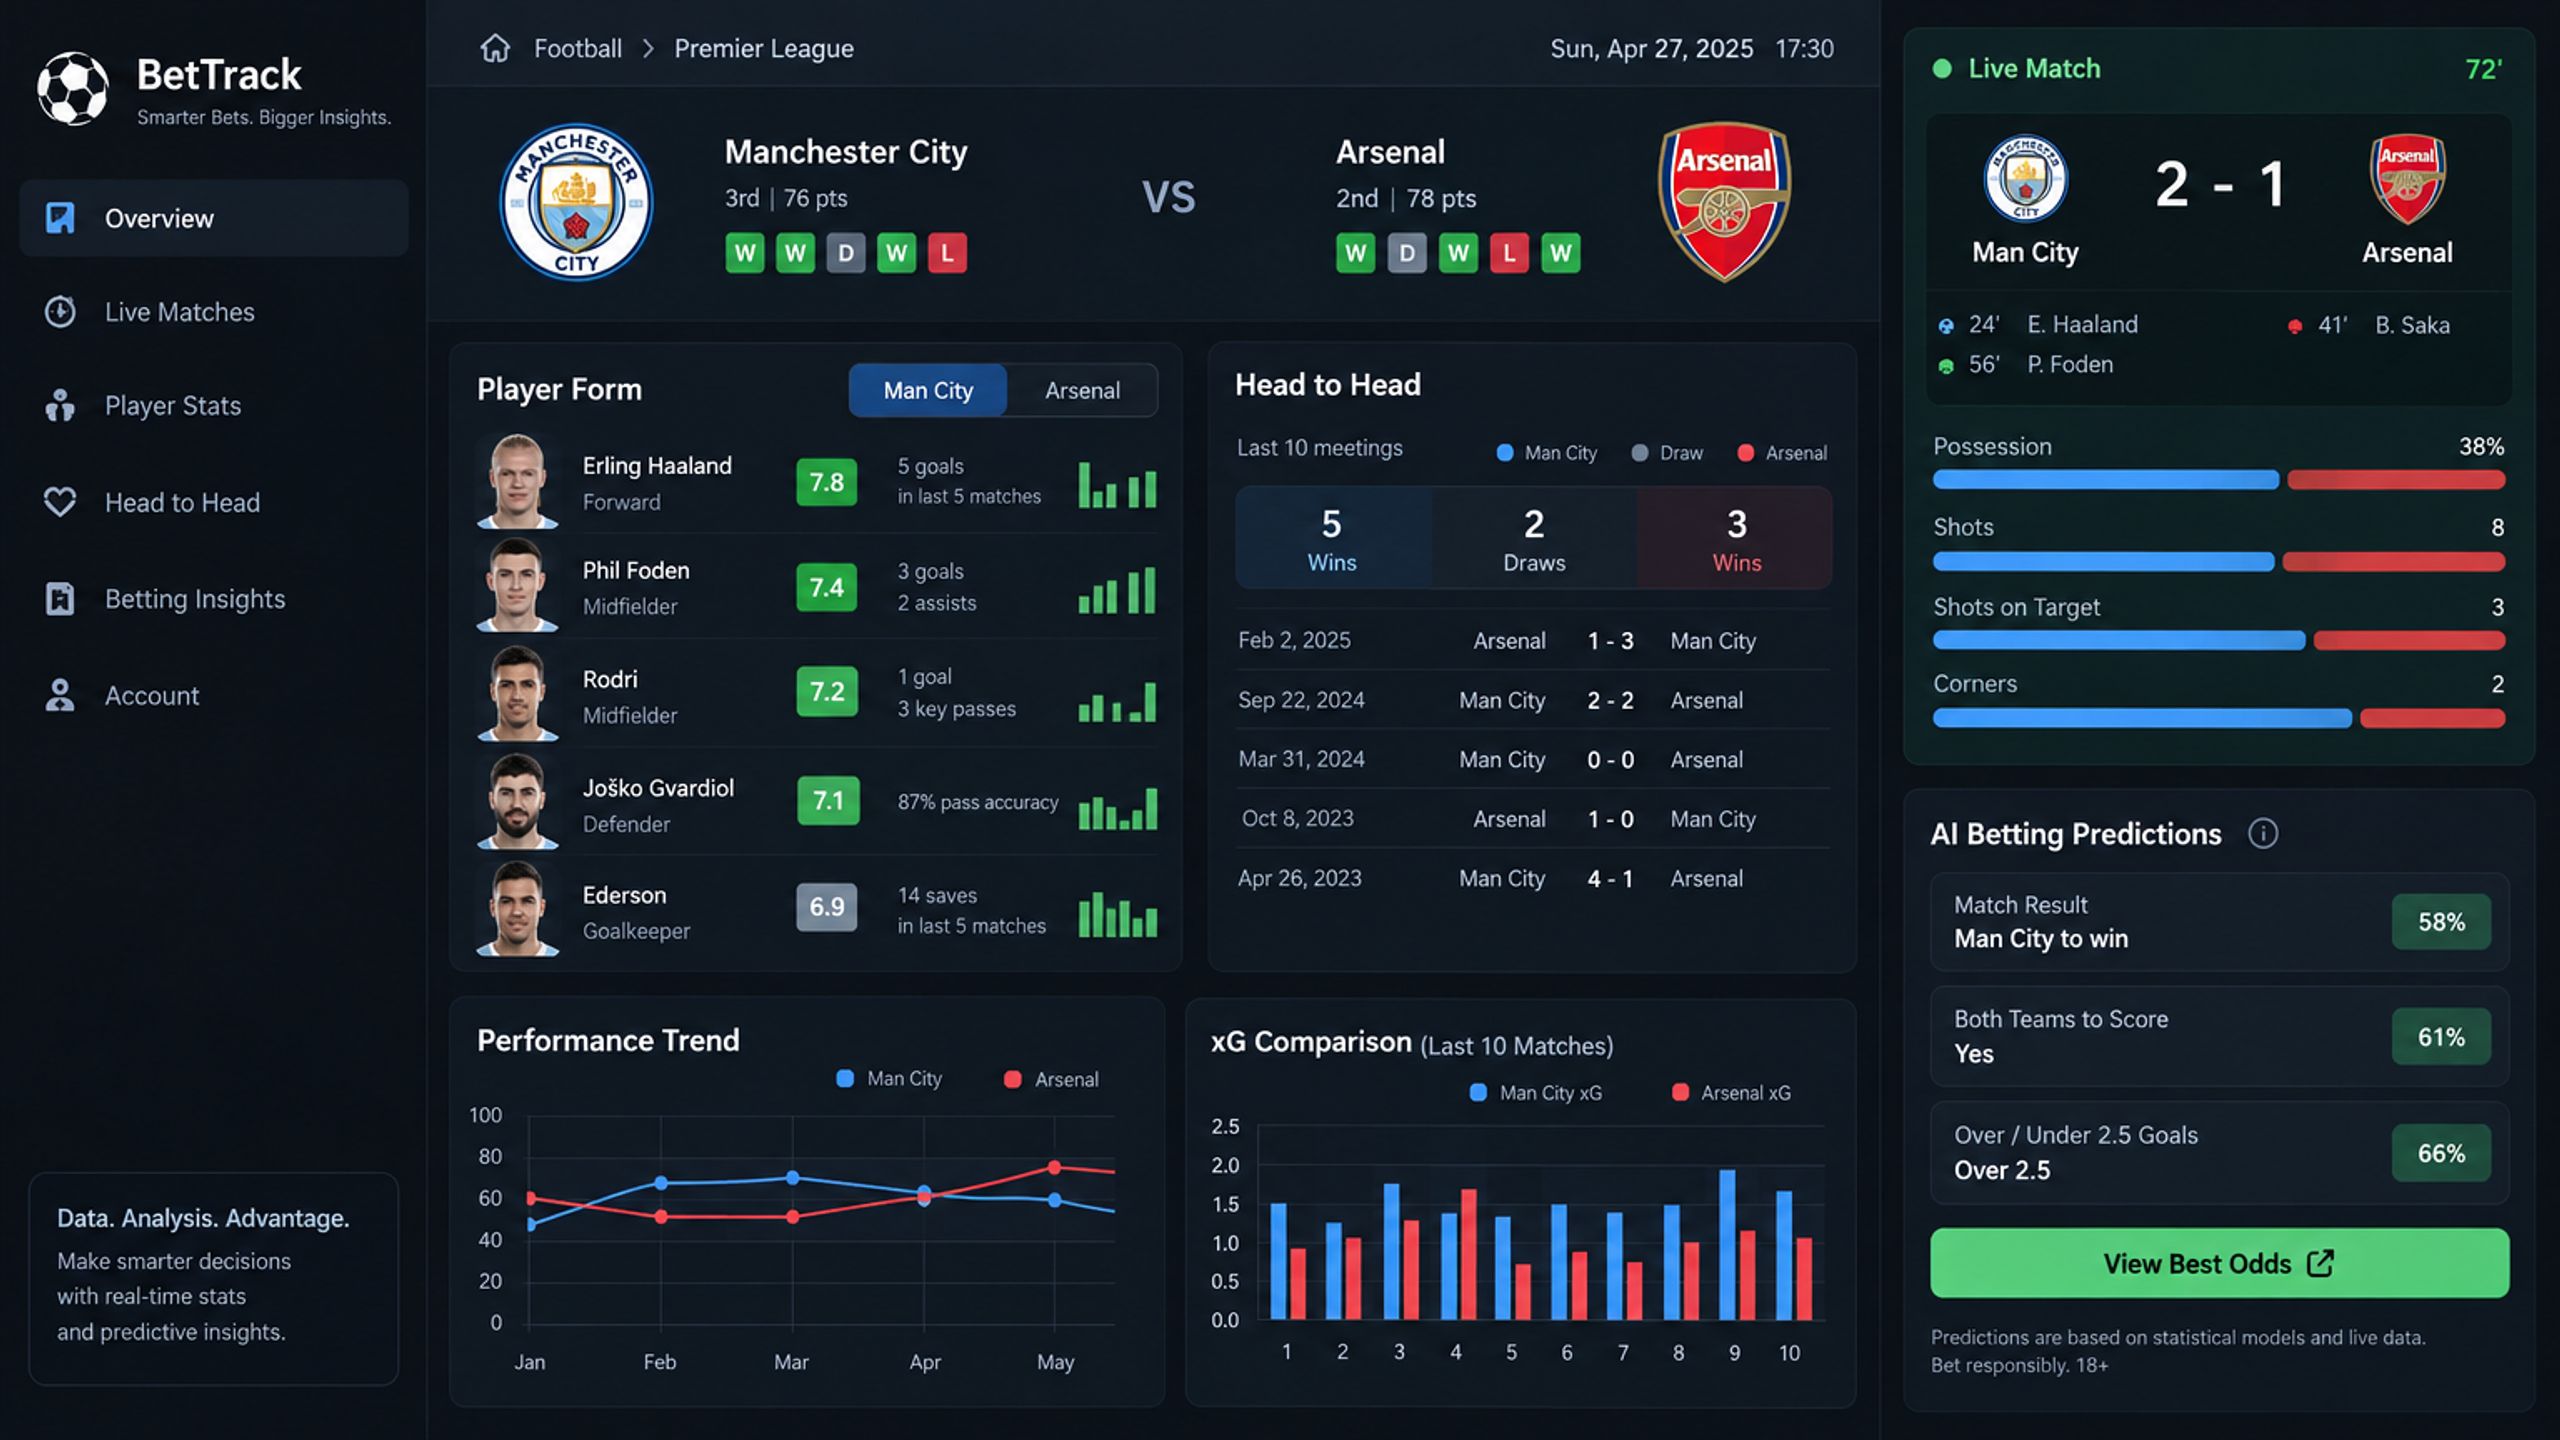Screen dimensions: 2560x1440
Task: Select the Player Stats icon
Action: pyautogui.click(x=60, y=405)
